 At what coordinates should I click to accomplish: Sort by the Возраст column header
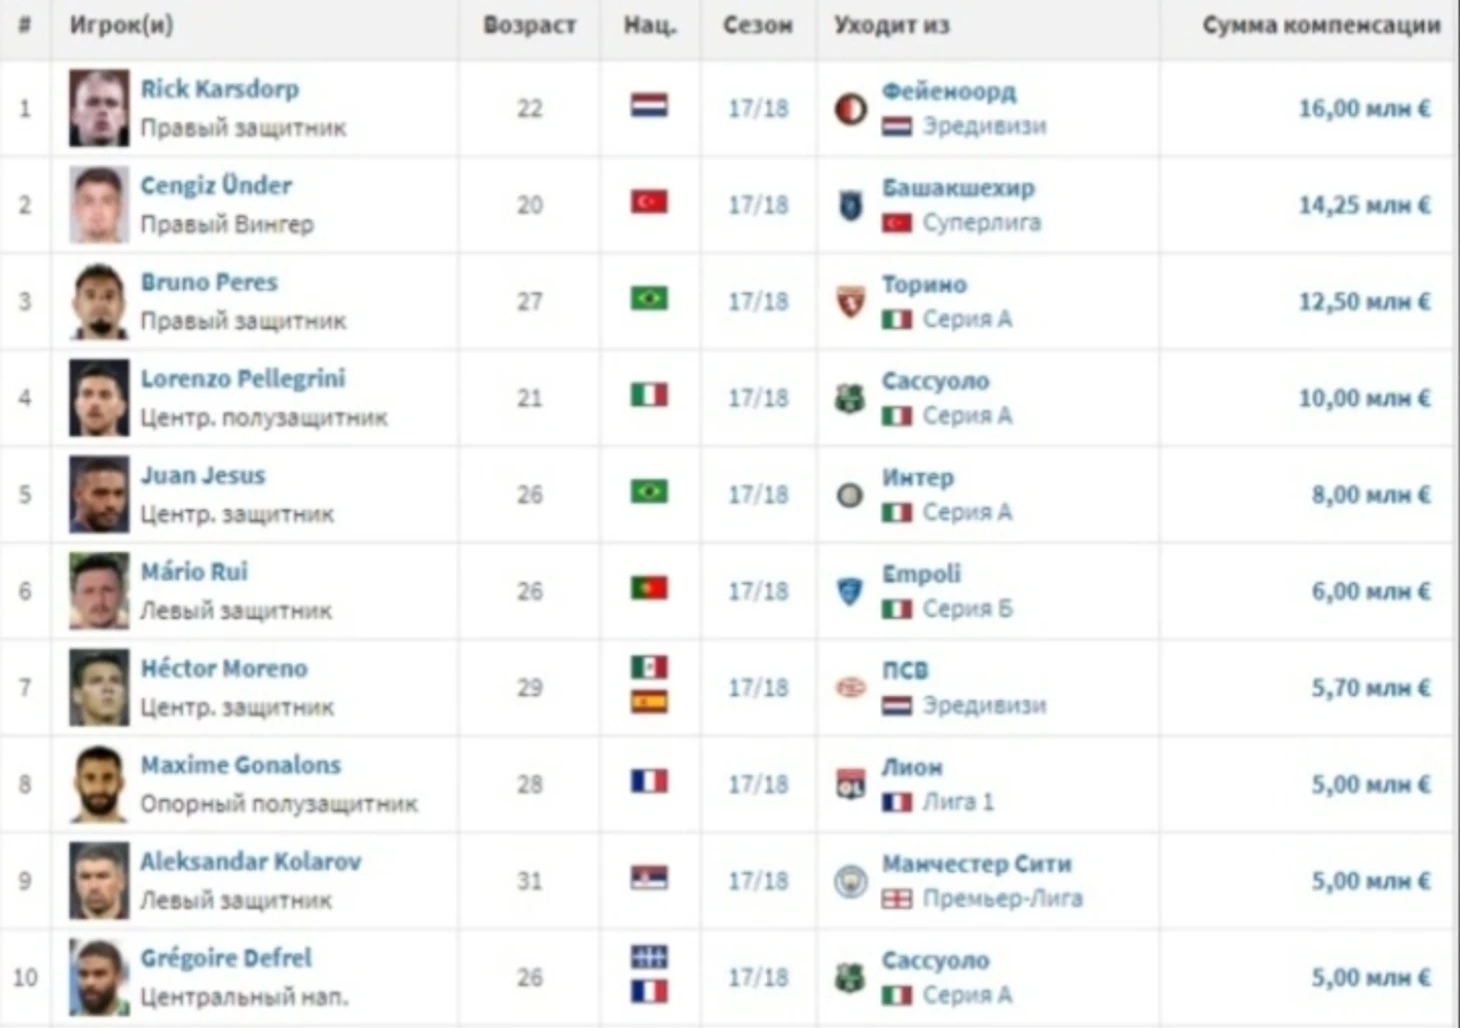(529, 25)
